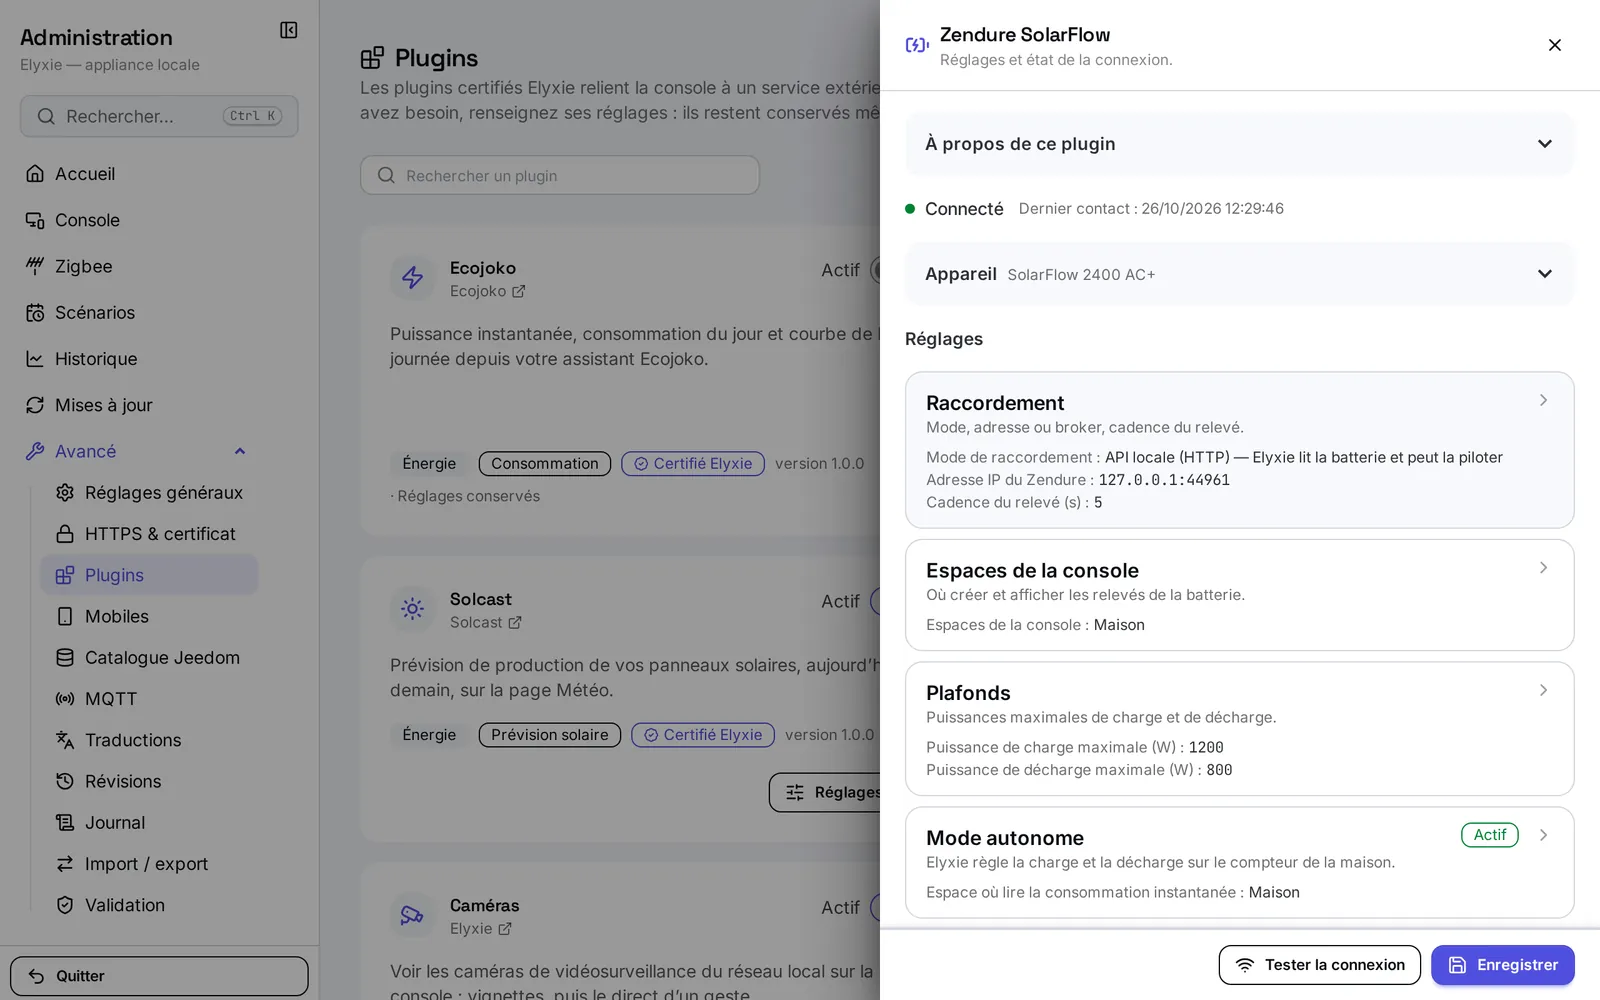Click the Journal log icon
Screen dimensions: 1600x1000
point(65,823)
